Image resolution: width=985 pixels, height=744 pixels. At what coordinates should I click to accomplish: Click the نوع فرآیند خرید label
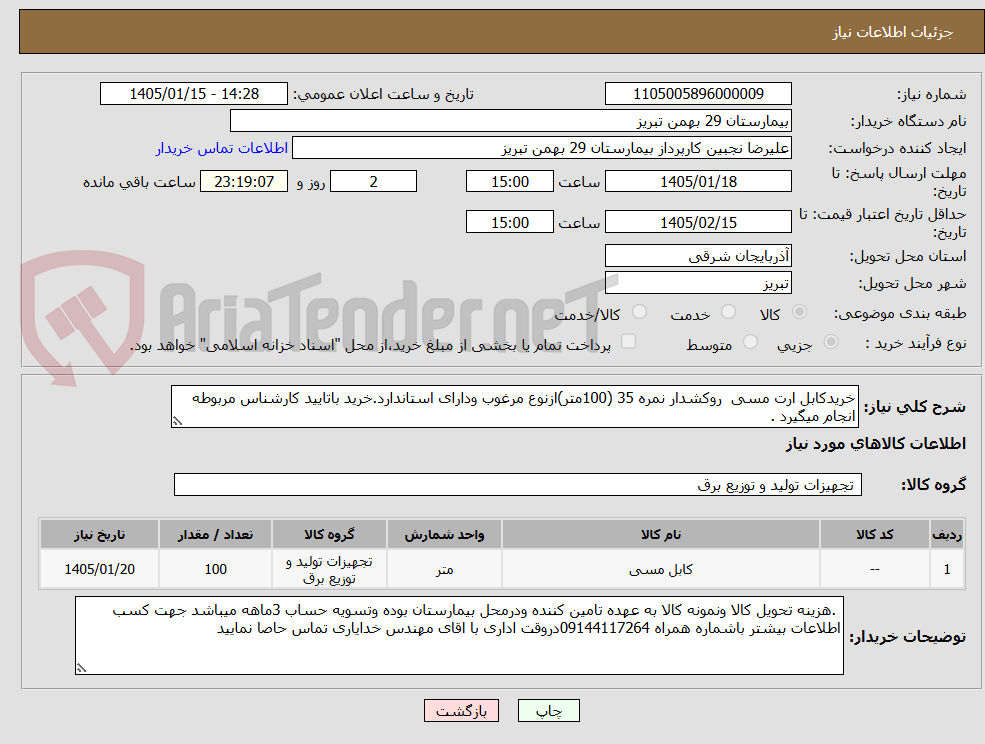(x=916, y=343)
